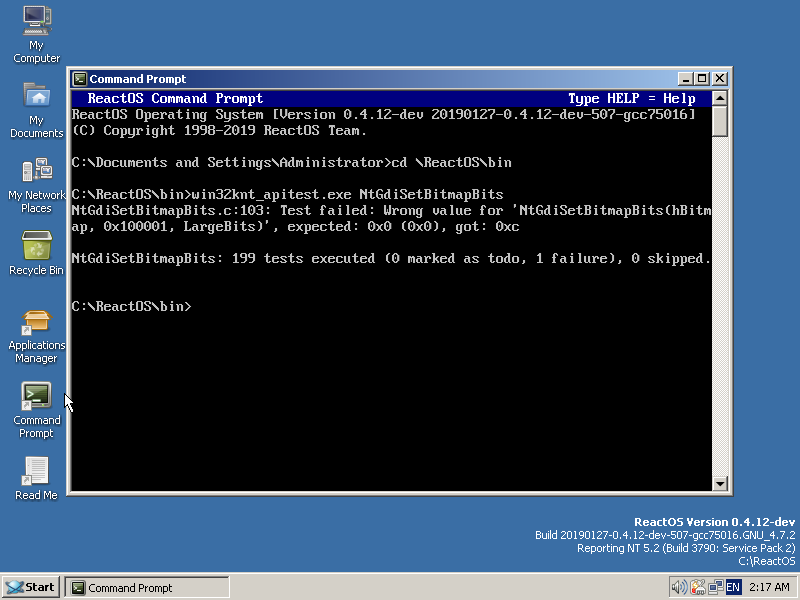This screenshot has width=800, height=600.
Task: Click the console scrollbar up arrow
Action: coord(719,98)
